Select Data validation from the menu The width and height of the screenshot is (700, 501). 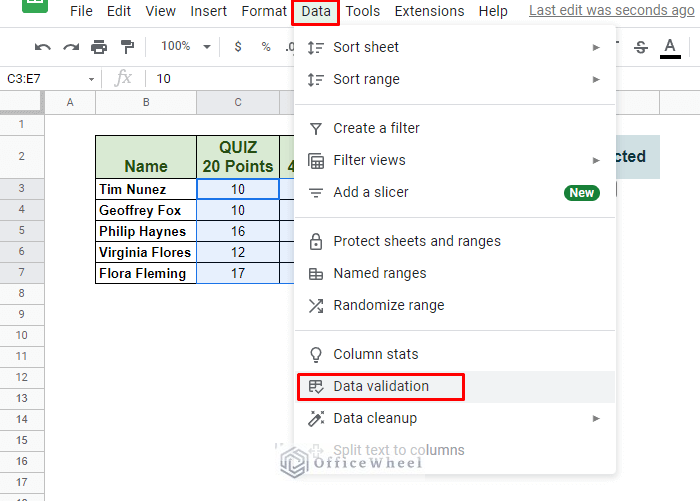(x=455, y=387)
